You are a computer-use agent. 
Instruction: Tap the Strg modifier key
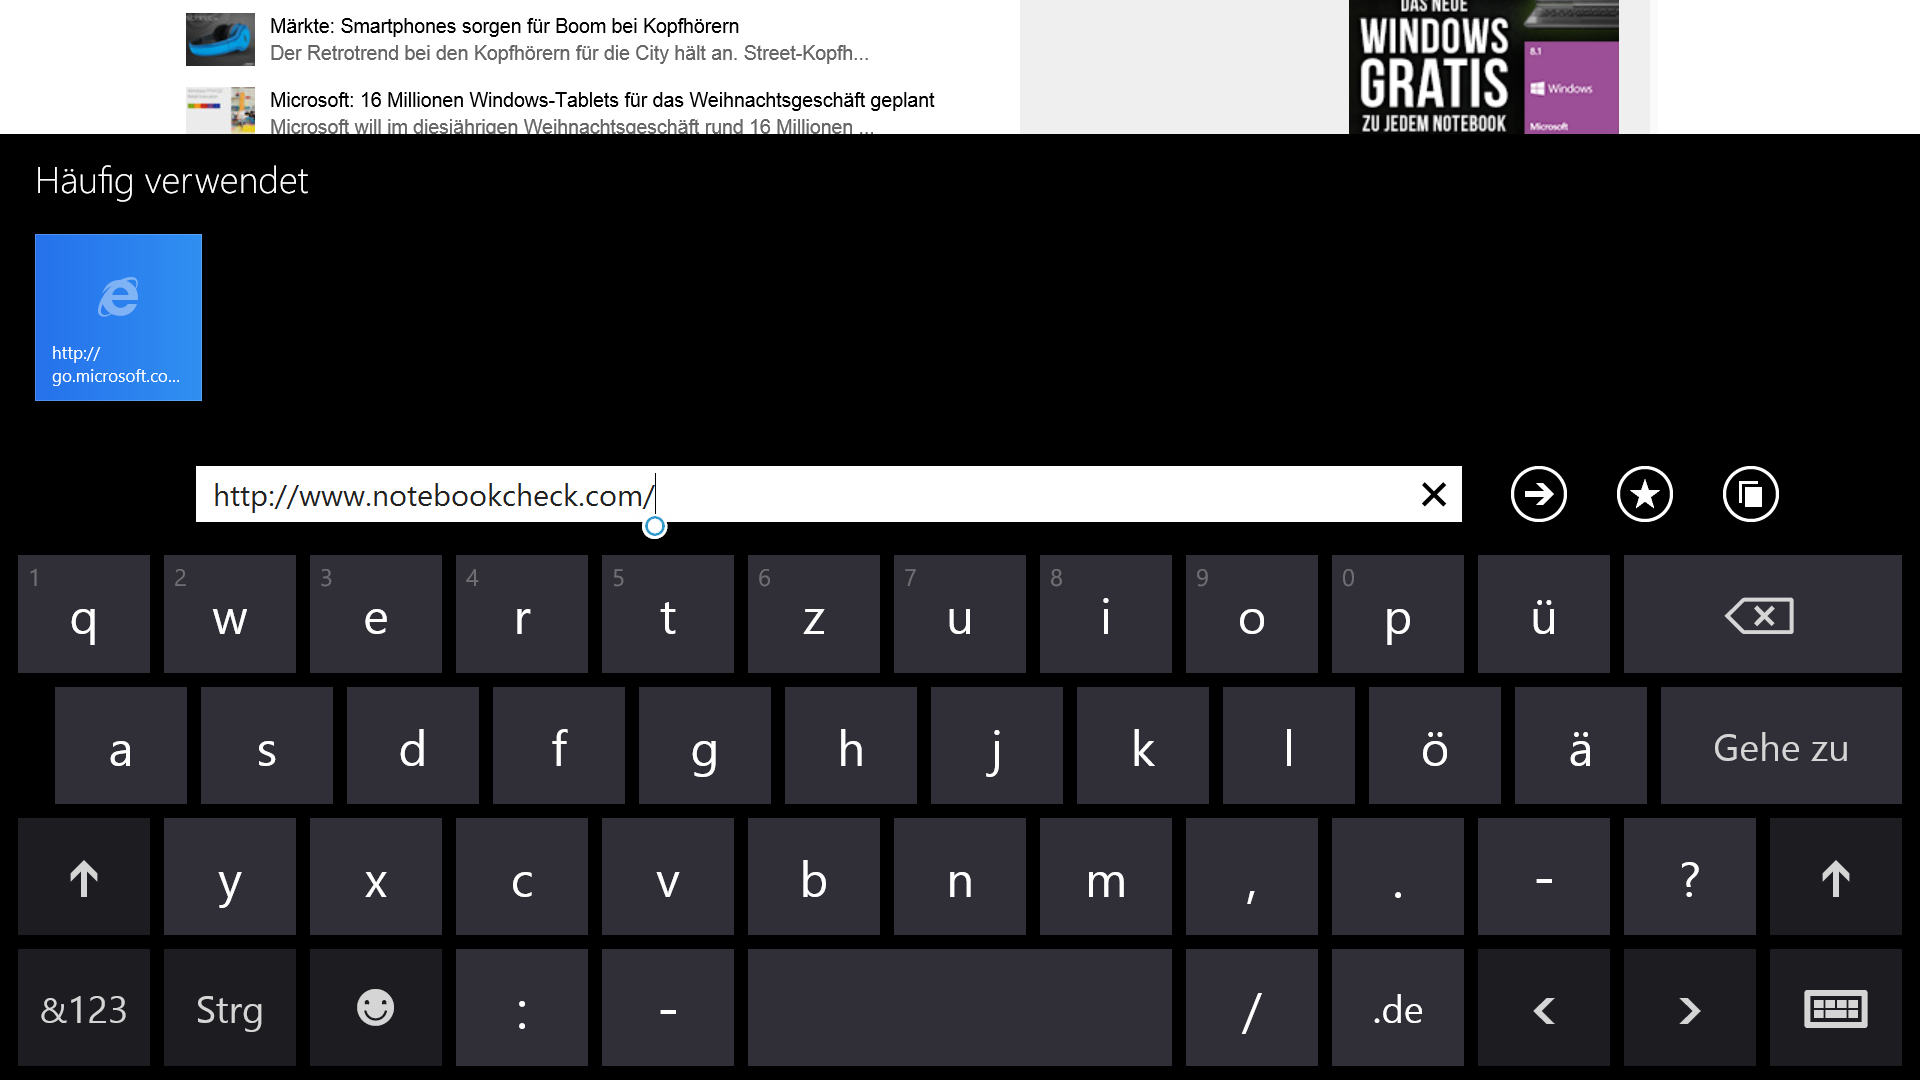click(230, 1008)
